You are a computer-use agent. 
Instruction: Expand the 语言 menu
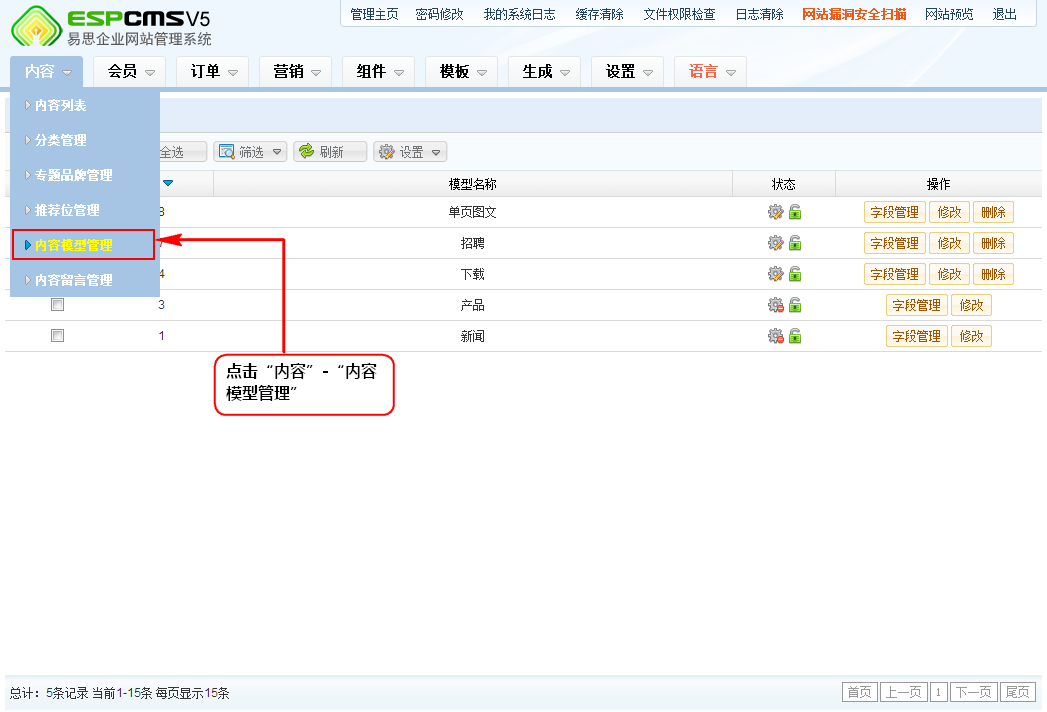(710, 71)
